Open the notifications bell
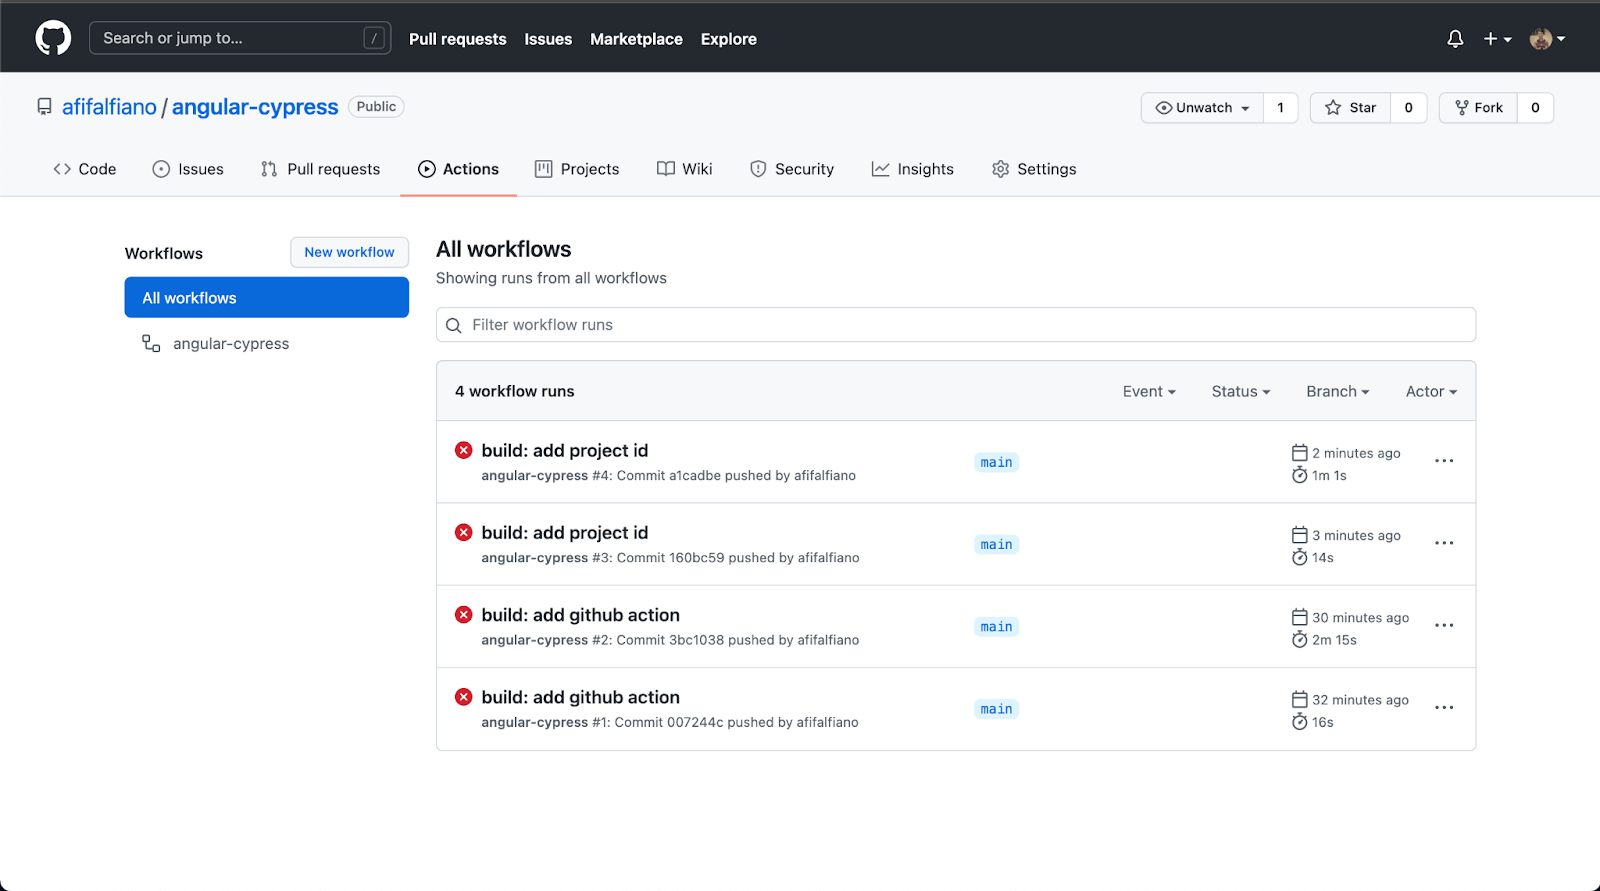 click(x=1455, y=39)
